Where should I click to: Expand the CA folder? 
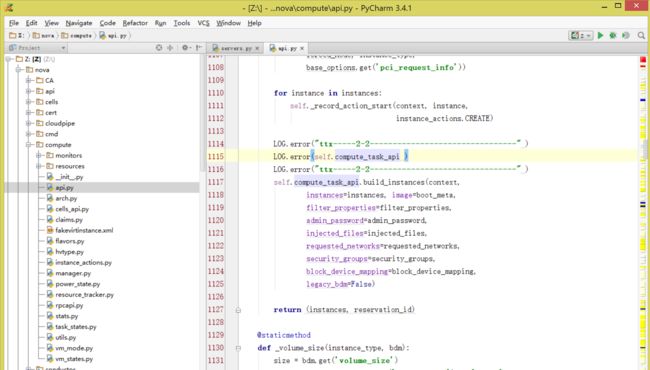[x=29, y=80]
